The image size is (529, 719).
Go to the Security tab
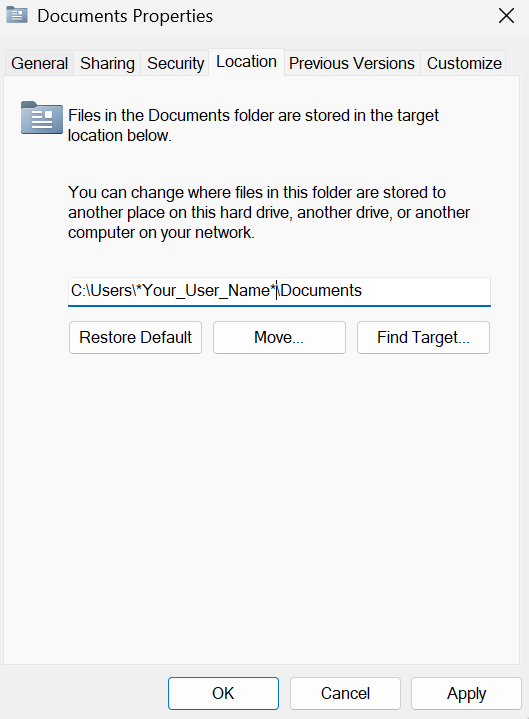pyautogui.click(x=175, y=63)
